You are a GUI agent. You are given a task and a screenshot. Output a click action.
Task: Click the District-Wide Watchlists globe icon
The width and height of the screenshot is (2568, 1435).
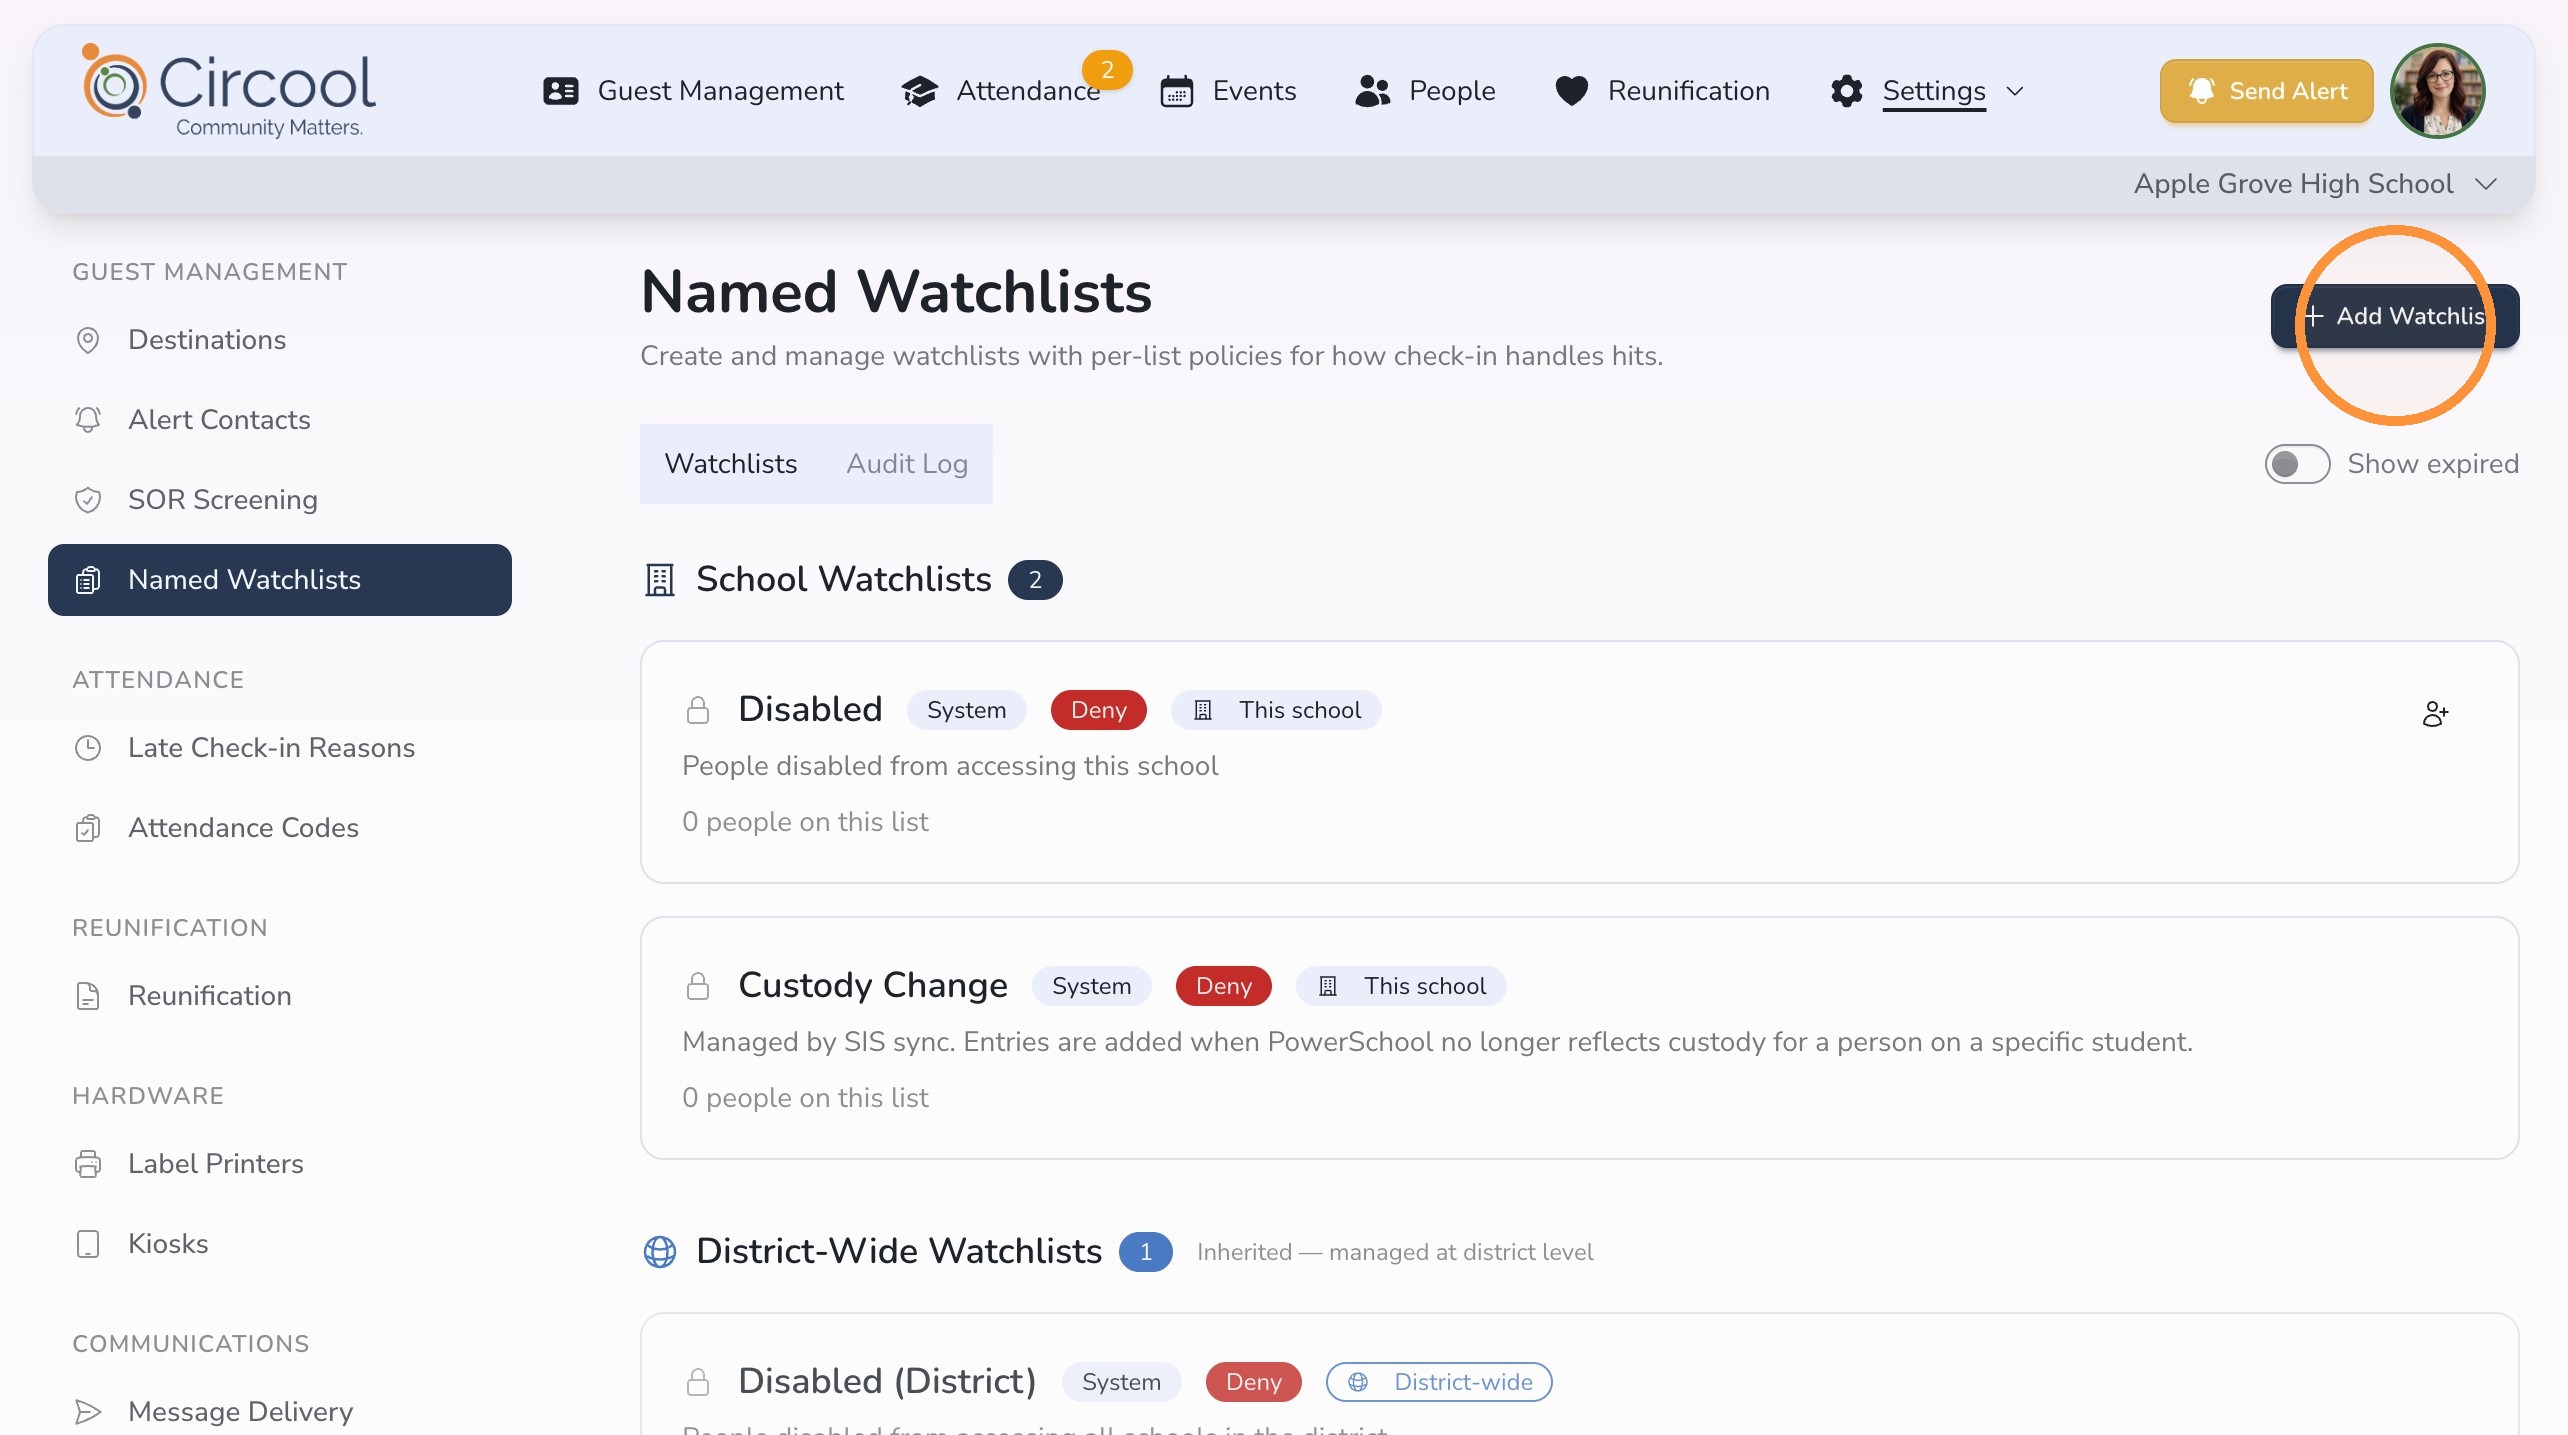click(x=660, y=1252)
